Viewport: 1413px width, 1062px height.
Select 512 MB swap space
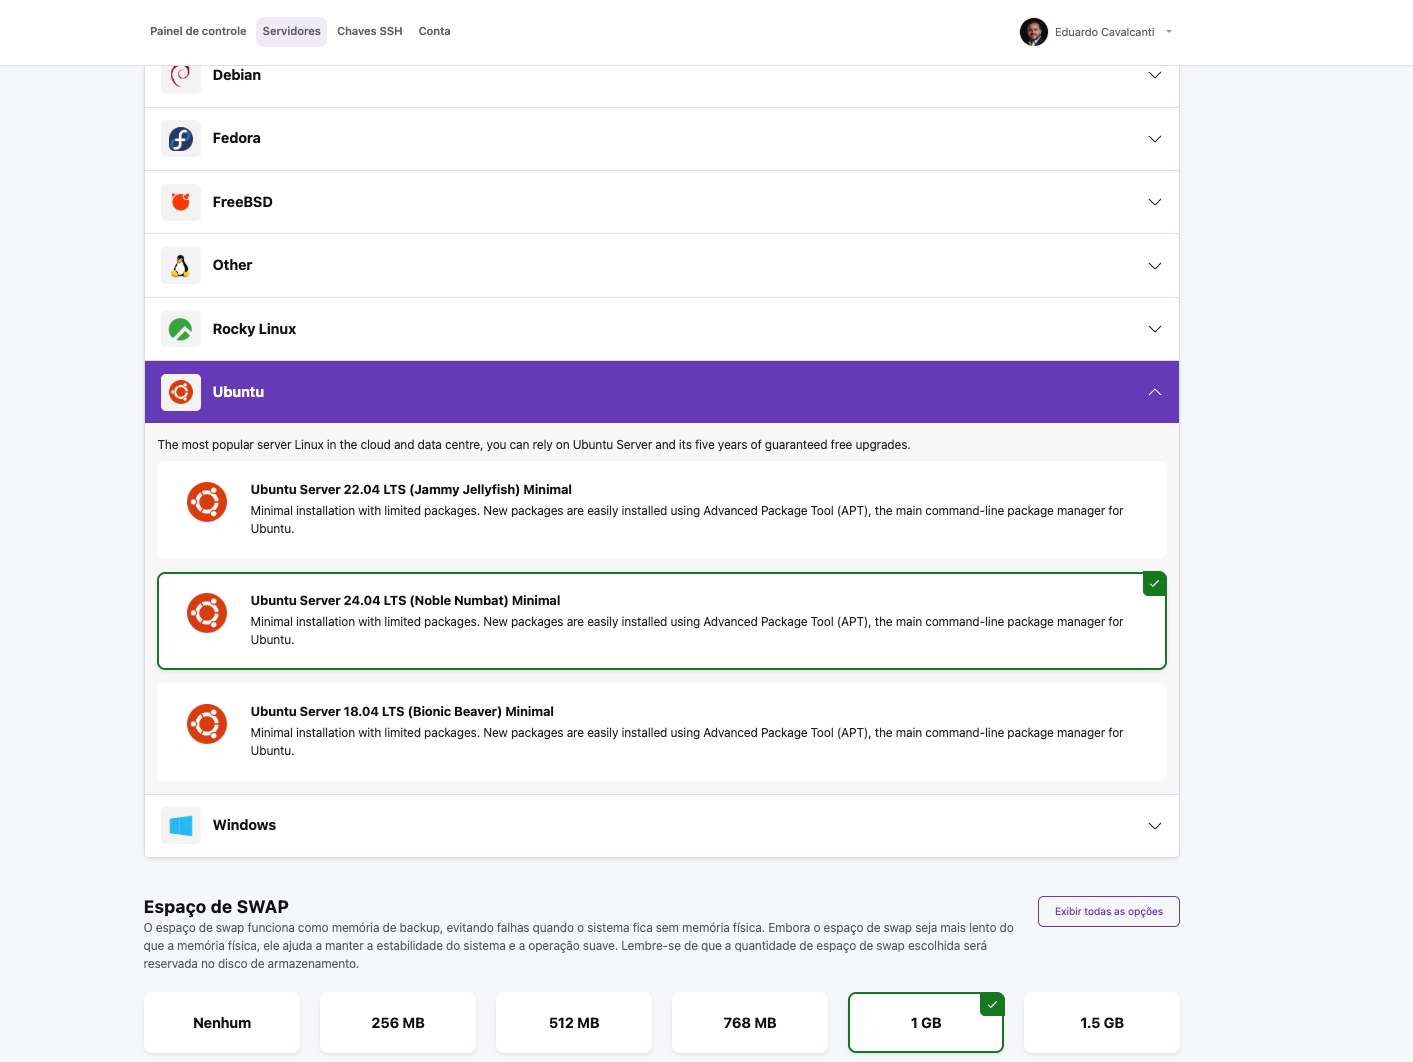coord(574,1023)
